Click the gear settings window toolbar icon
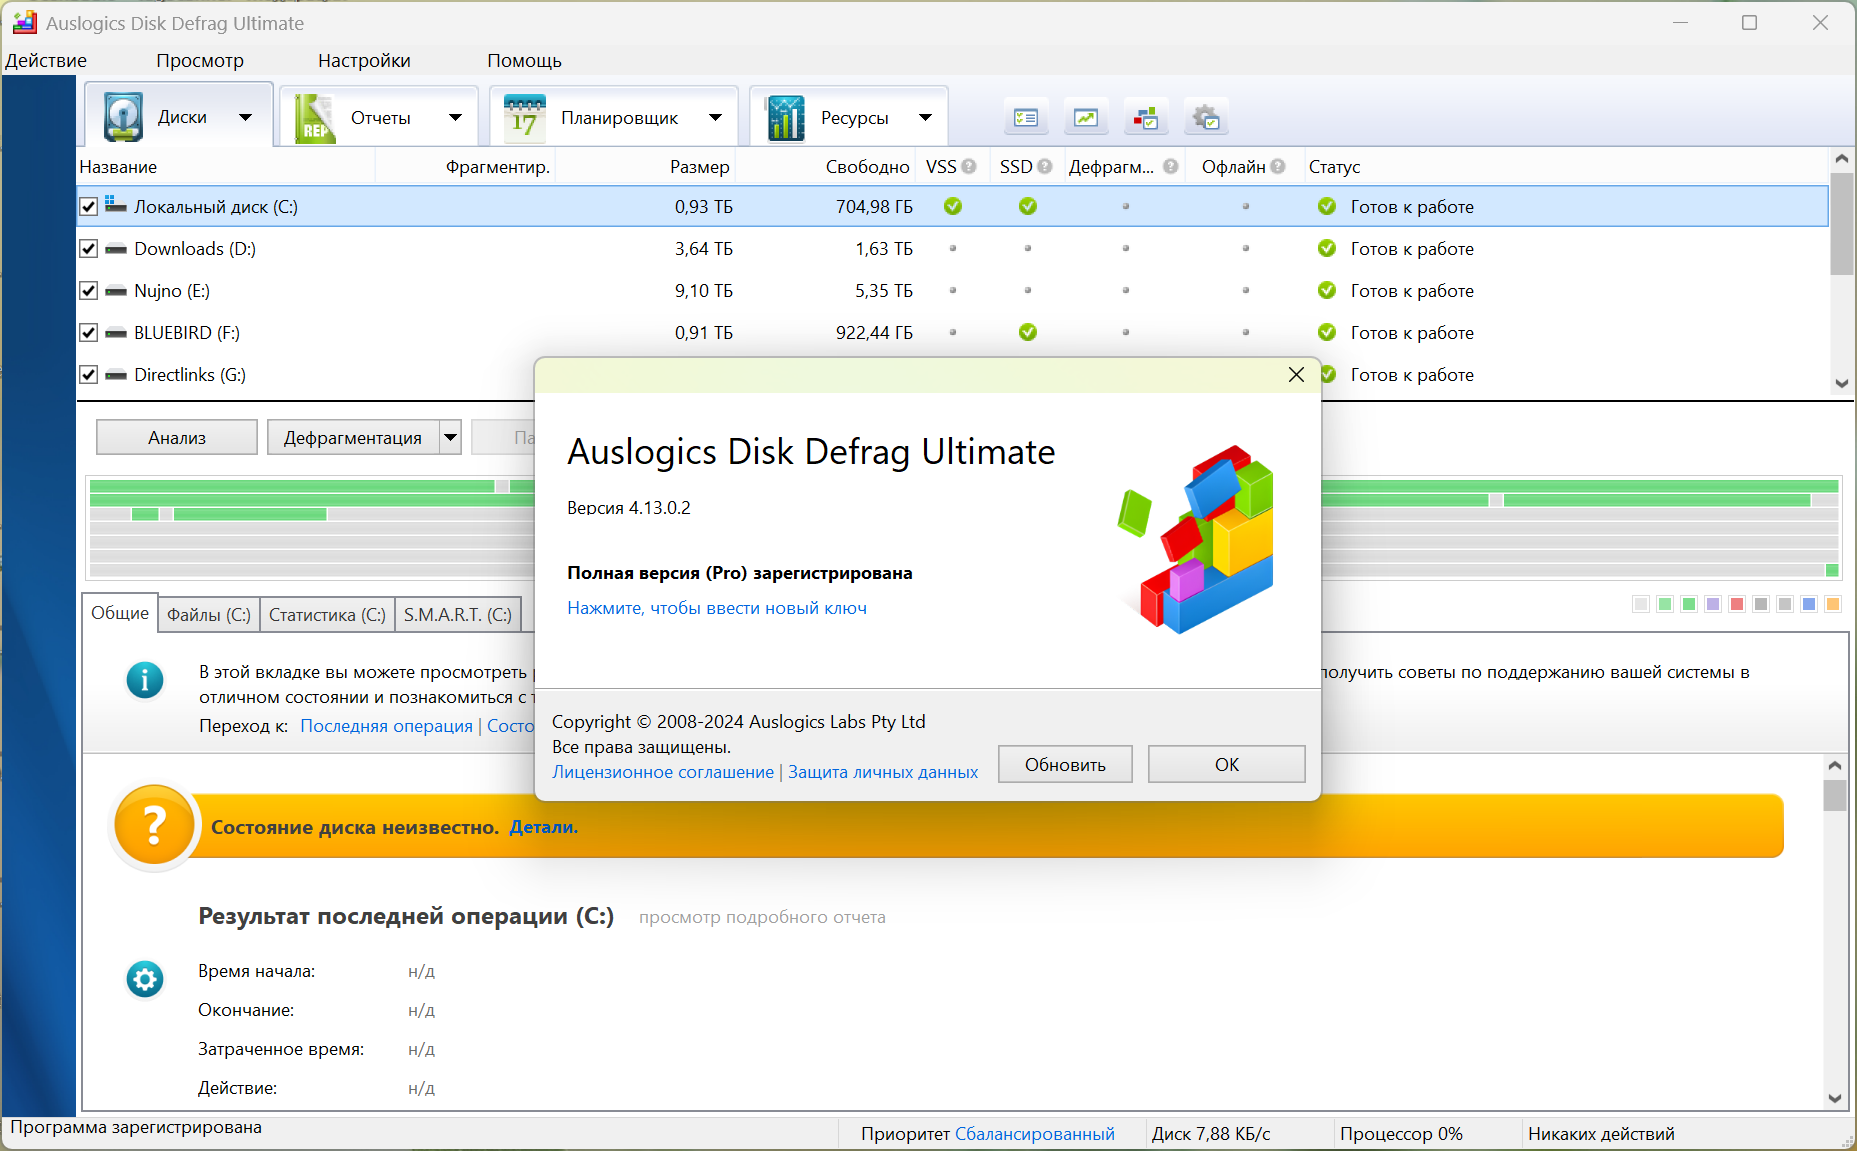This screenshot has width=1857, height=1151. (x=1206, y=118)
